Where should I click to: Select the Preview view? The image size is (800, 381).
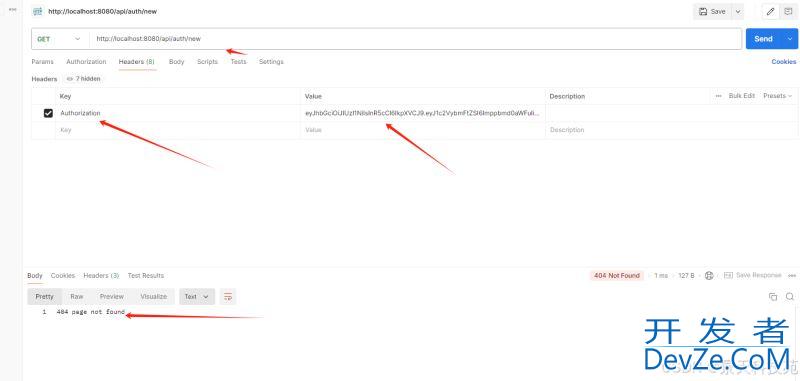[x=112, y=296]
